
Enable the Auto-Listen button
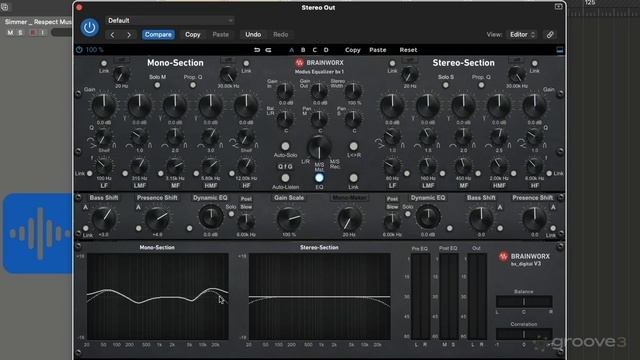tap(285, 178)
